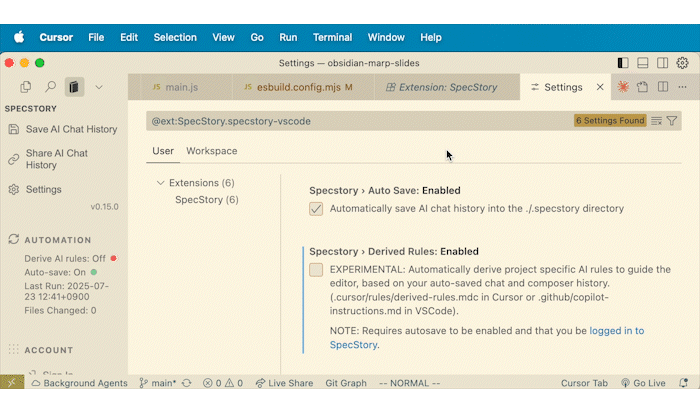This screenshot has width=700, height=414.
Task: Click the 'Files Changed: 0' text
Action: pos(60,310)
